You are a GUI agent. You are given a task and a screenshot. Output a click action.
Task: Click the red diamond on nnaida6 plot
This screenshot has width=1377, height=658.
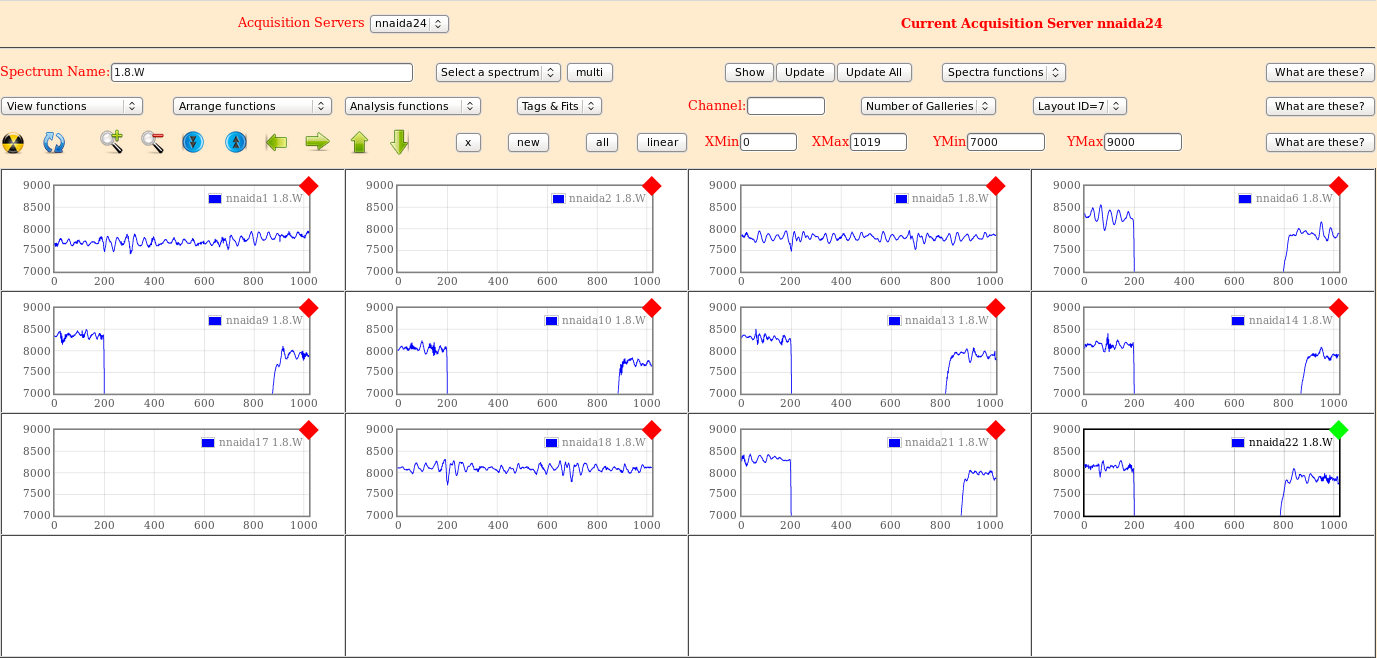[x=1339, y=186]
